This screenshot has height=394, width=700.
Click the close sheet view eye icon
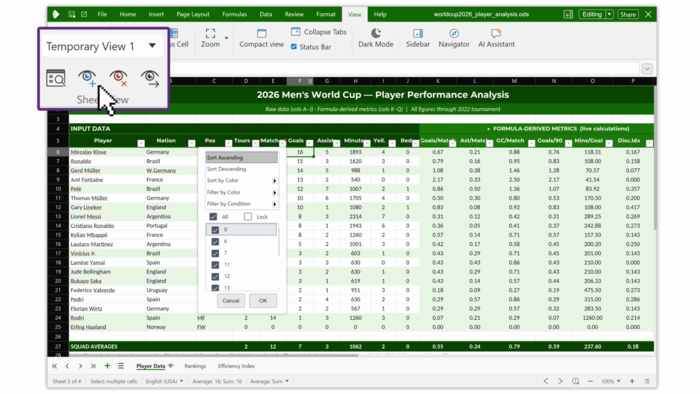119,78
